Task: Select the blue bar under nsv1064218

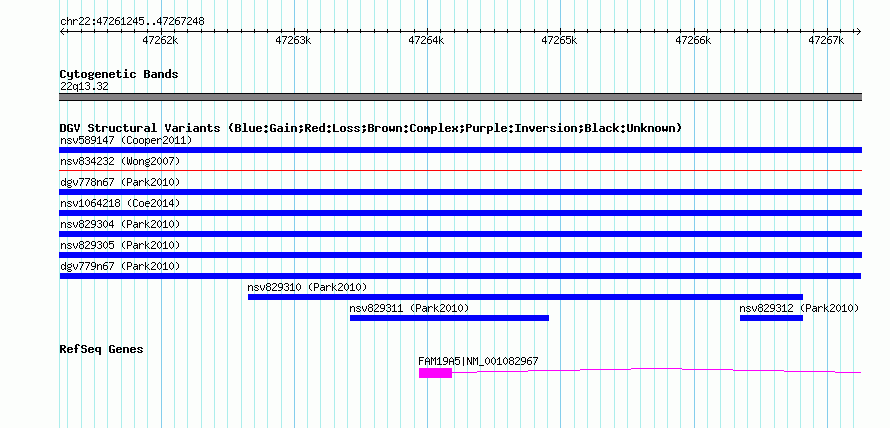Action: [460, 213]
